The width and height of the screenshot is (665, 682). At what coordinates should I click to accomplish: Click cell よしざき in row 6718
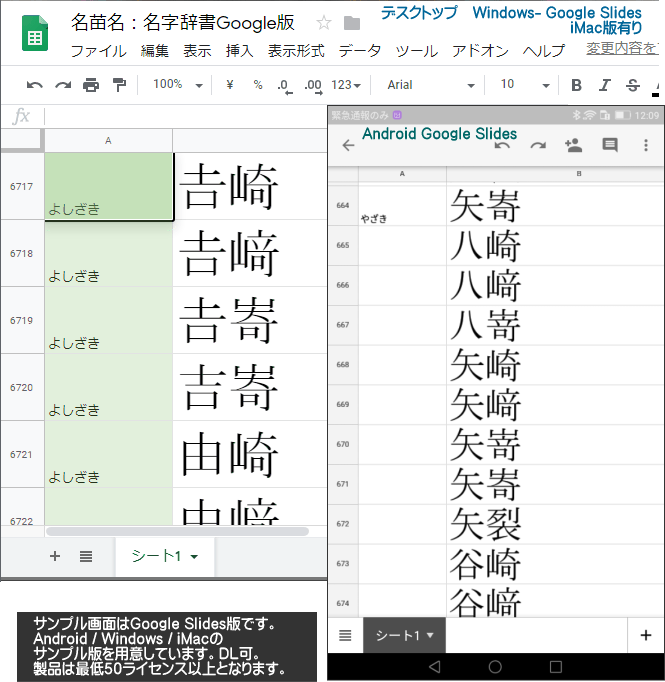point(108,253)
